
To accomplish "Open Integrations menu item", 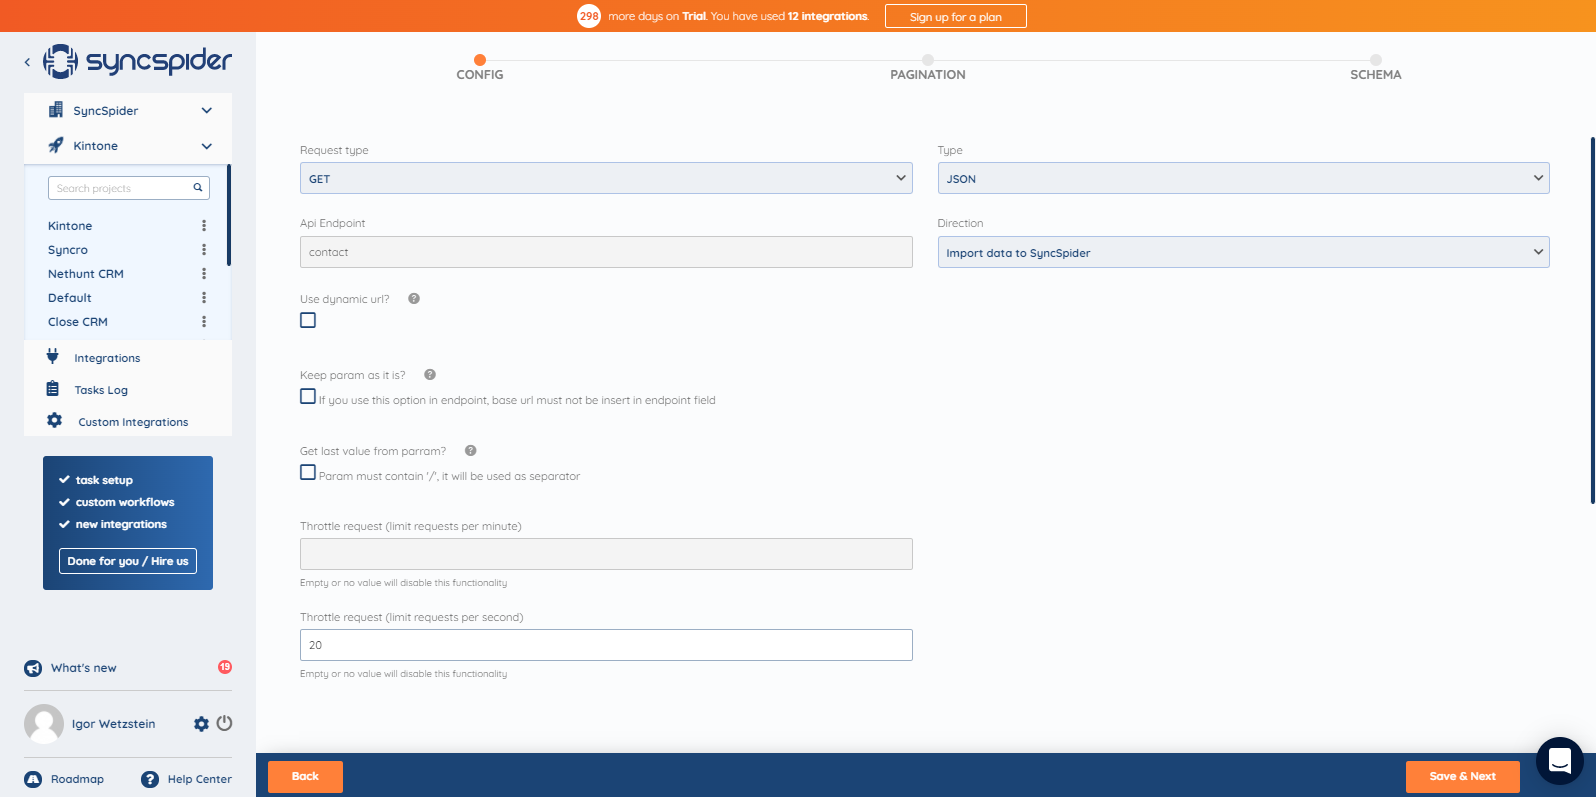I will [x=107, y=358].
